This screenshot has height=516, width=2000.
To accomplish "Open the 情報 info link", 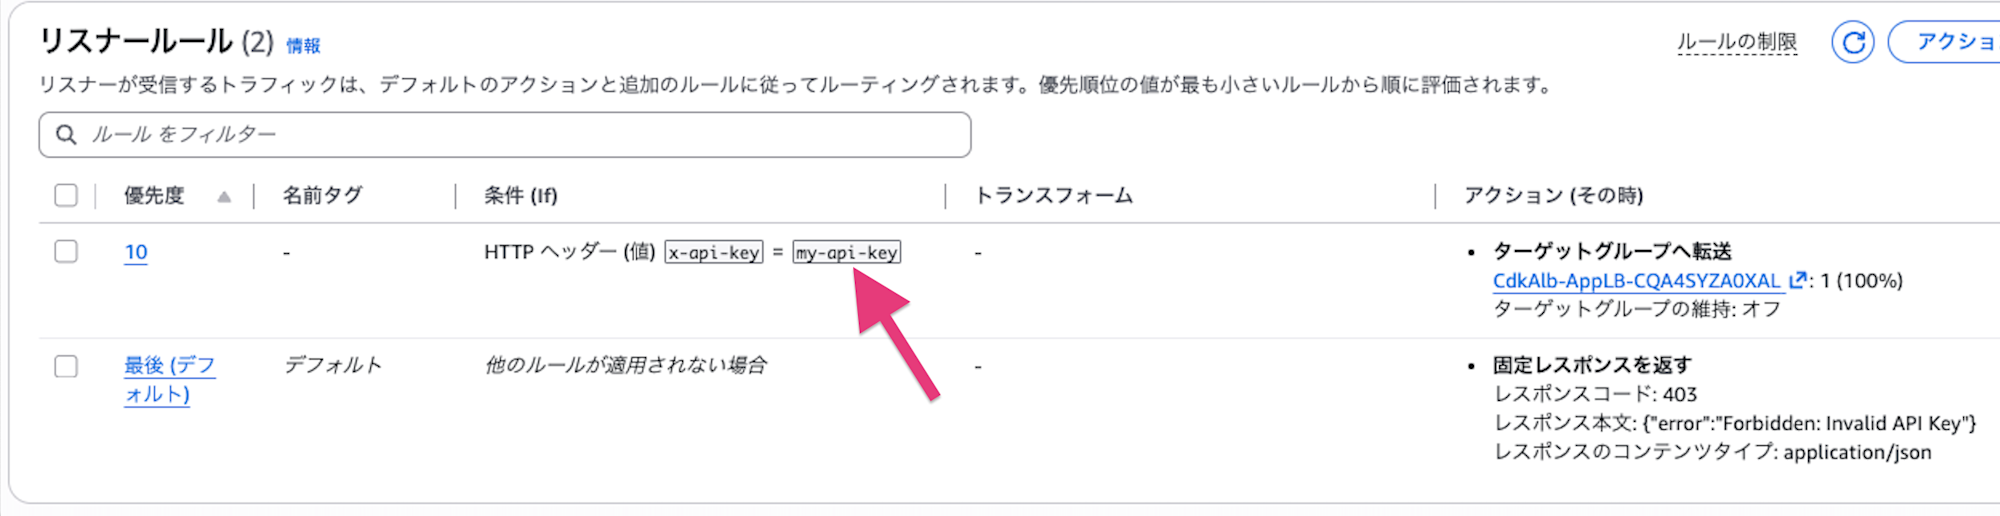I will pyautogui.click(x=303, y=46).
